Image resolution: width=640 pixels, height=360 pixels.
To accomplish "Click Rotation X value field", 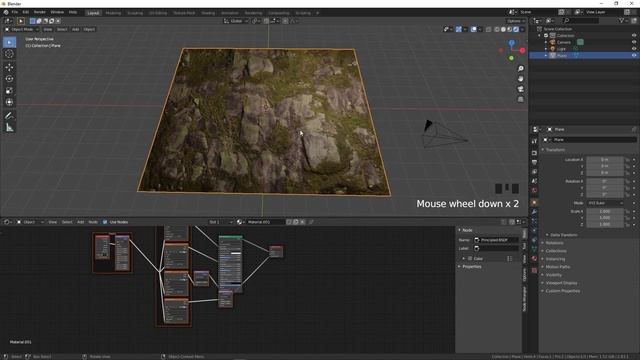I will tap(605, 181).
